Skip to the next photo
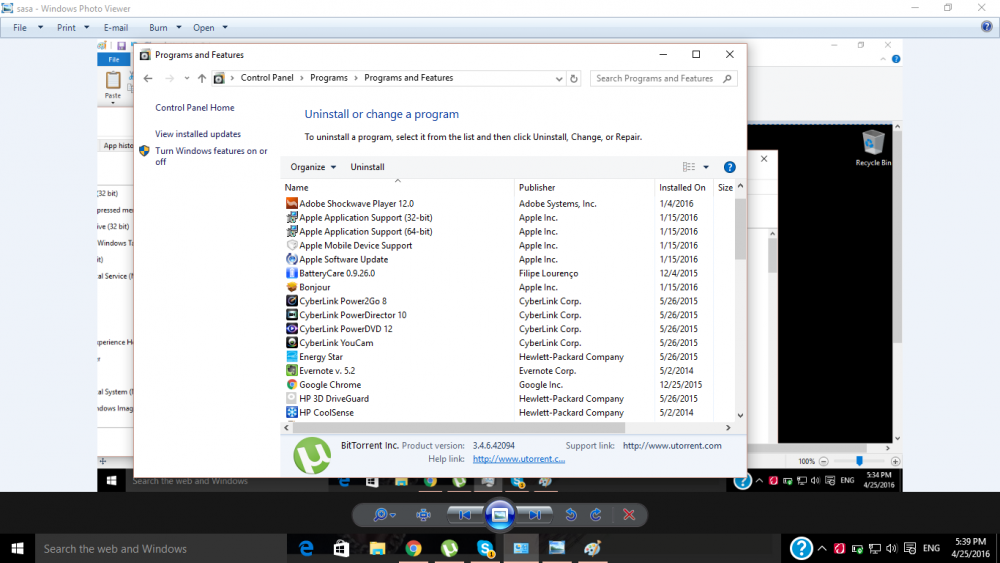The height and width of the screenshot is (563, 1000). [537, 515]
